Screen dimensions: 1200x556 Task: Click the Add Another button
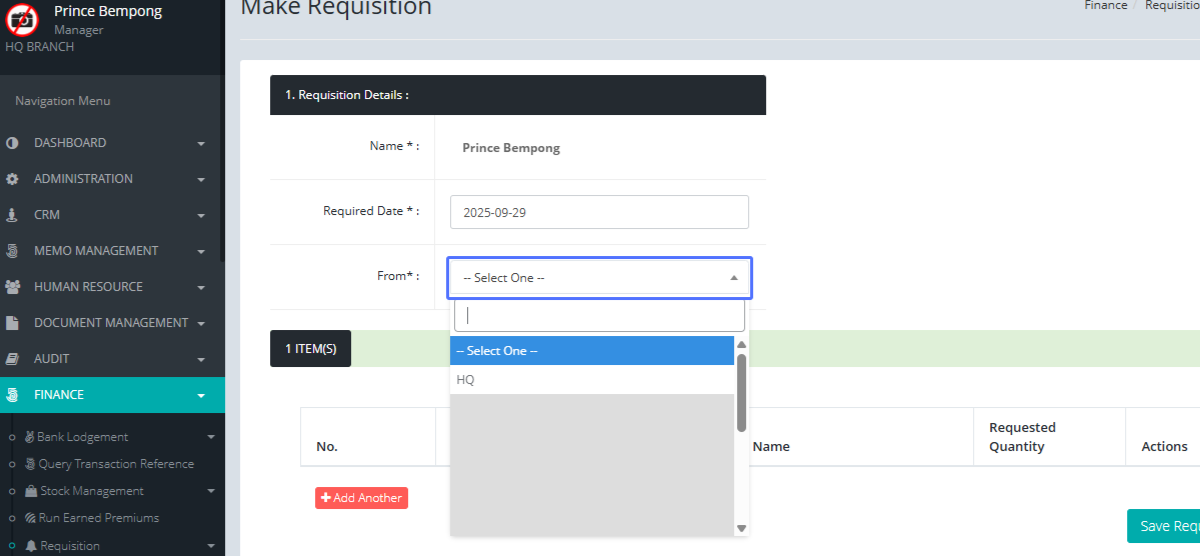point(361,498)
